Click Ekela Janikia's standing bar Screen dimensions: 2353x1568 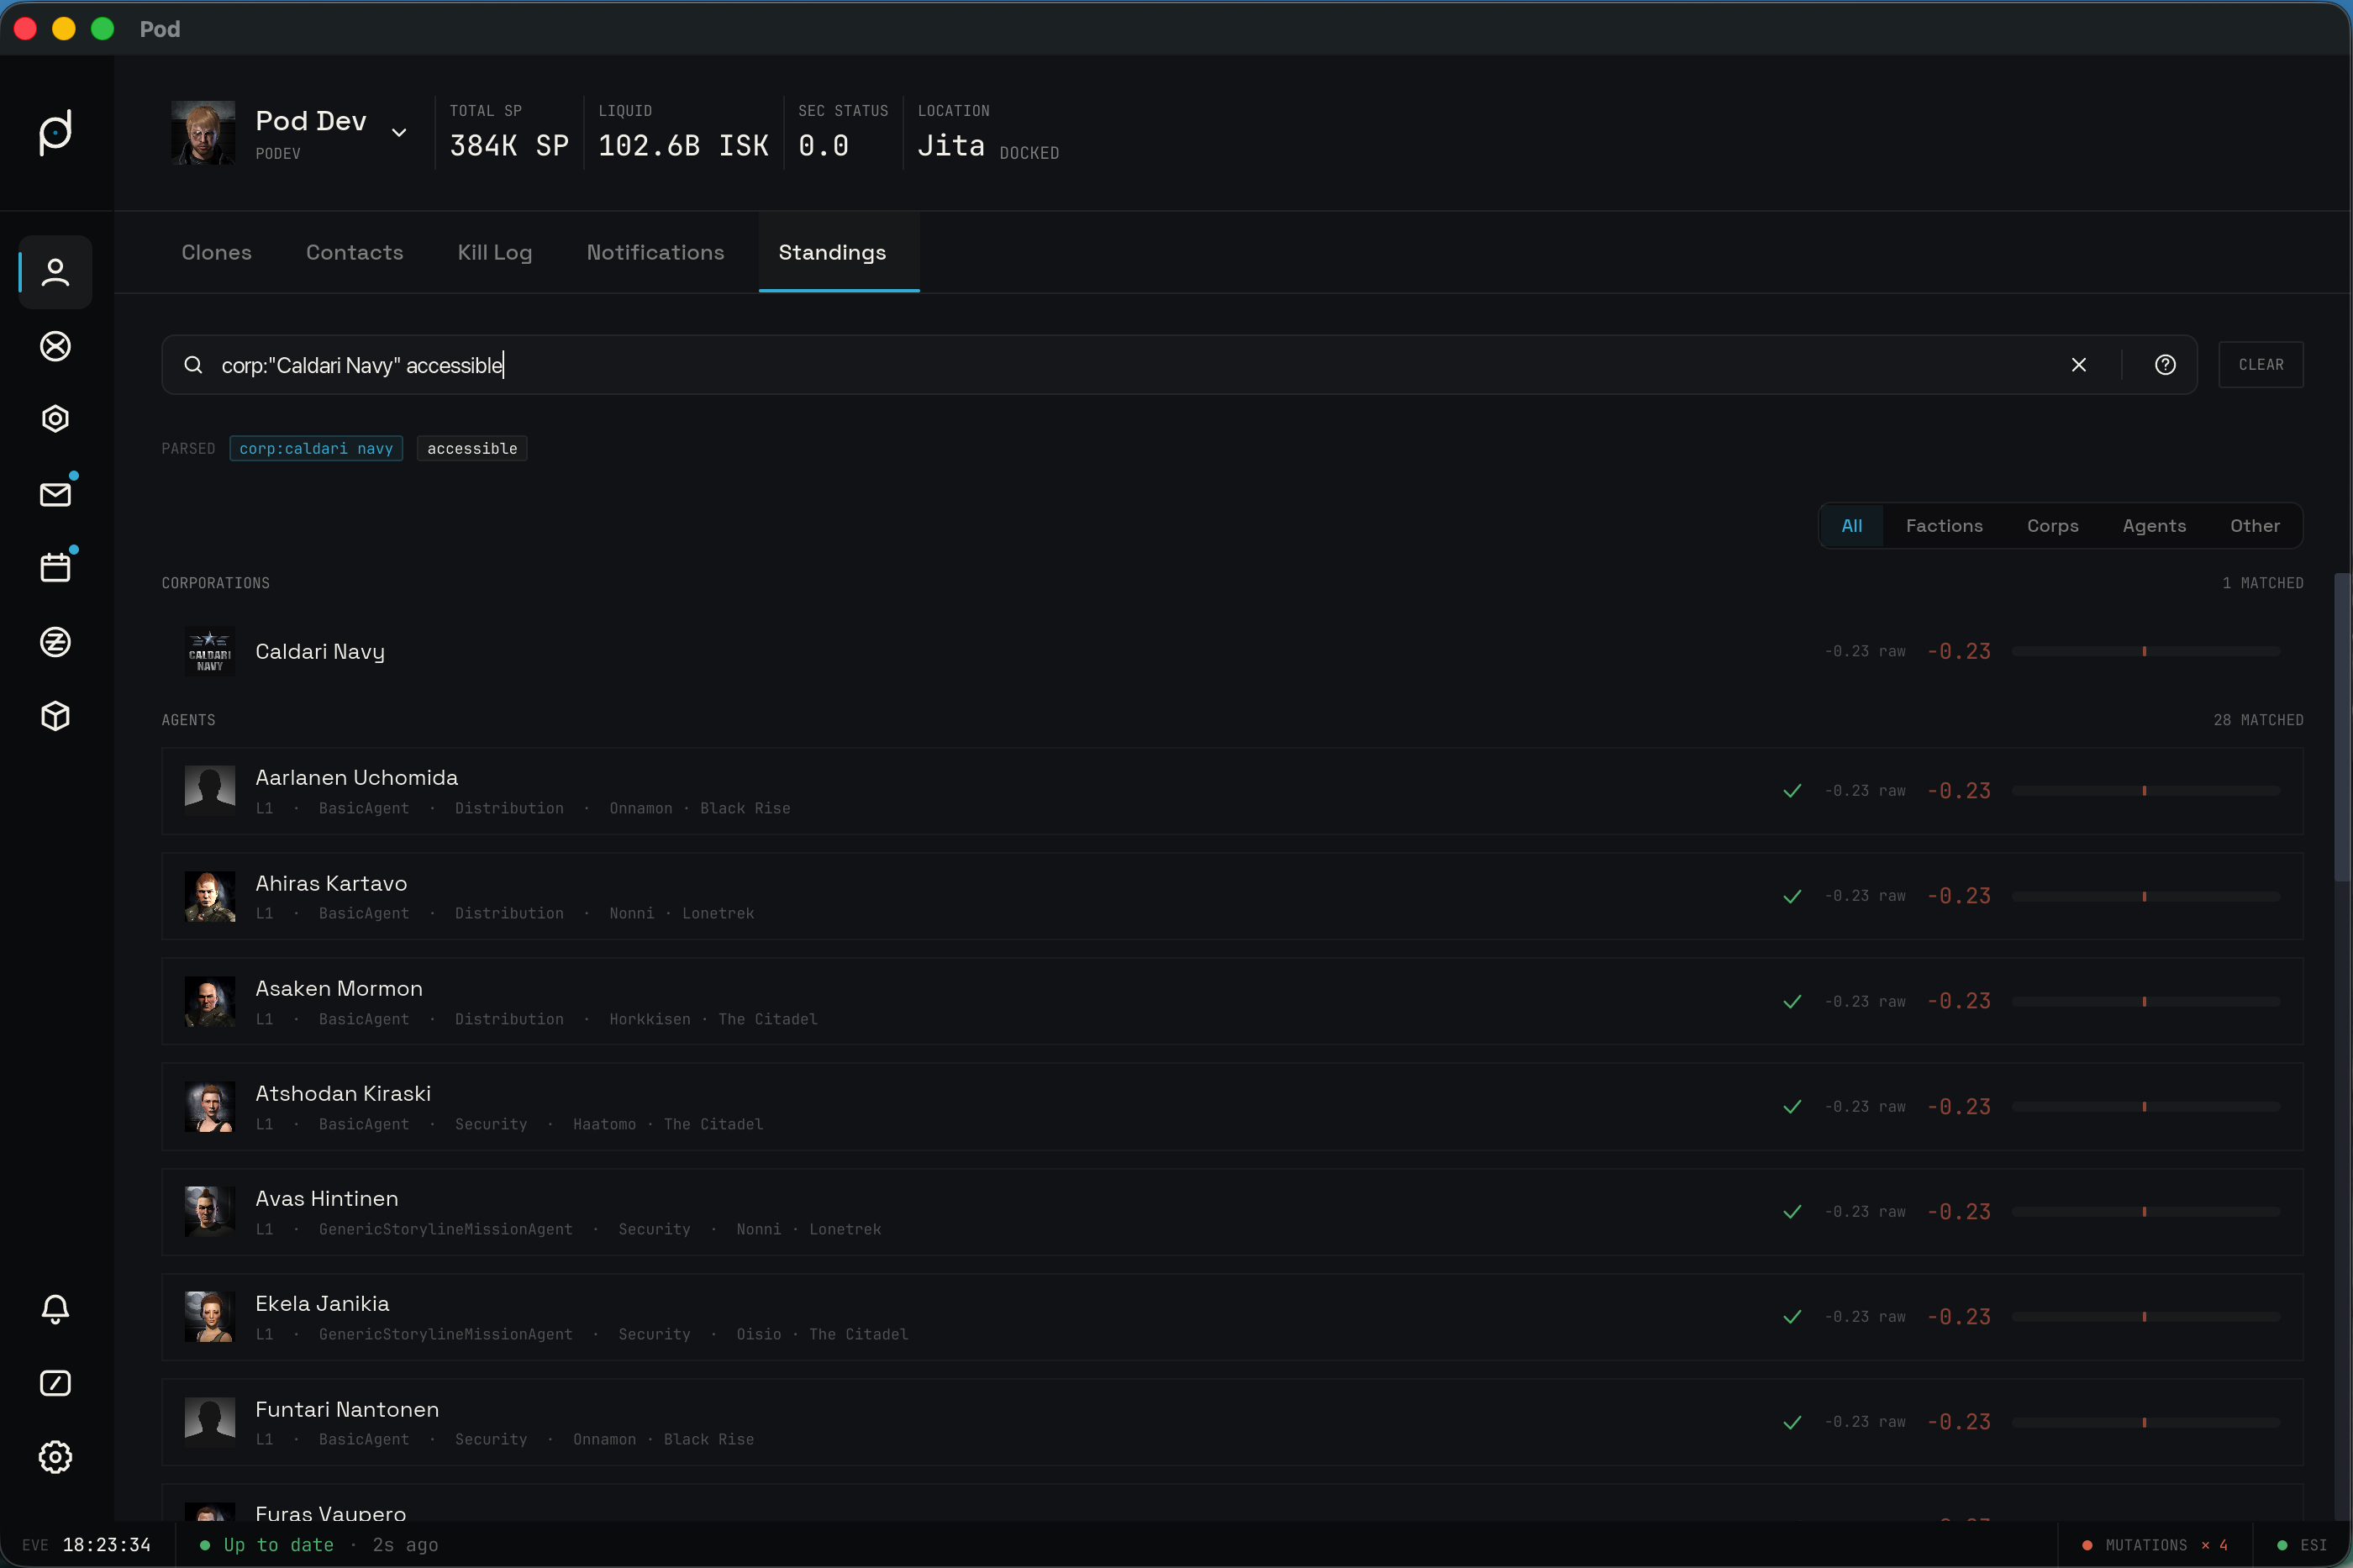[2146, 1317]
